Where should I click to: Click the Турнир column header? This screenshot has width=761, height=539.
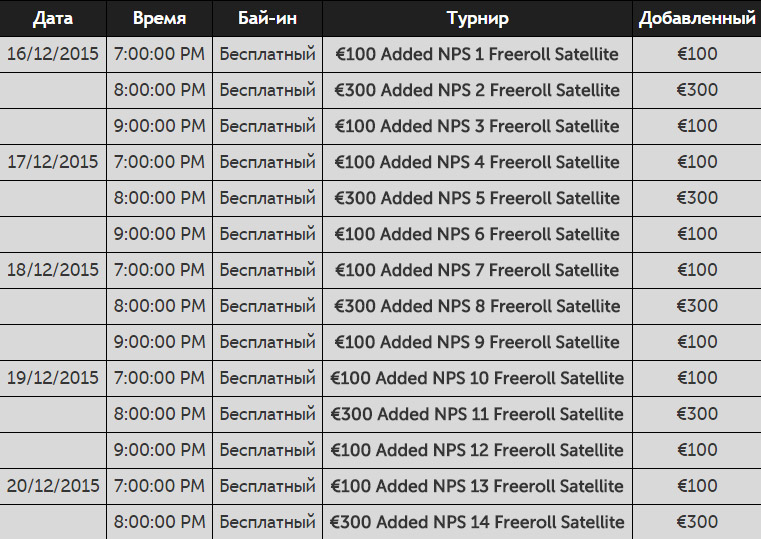click(478, 18)
